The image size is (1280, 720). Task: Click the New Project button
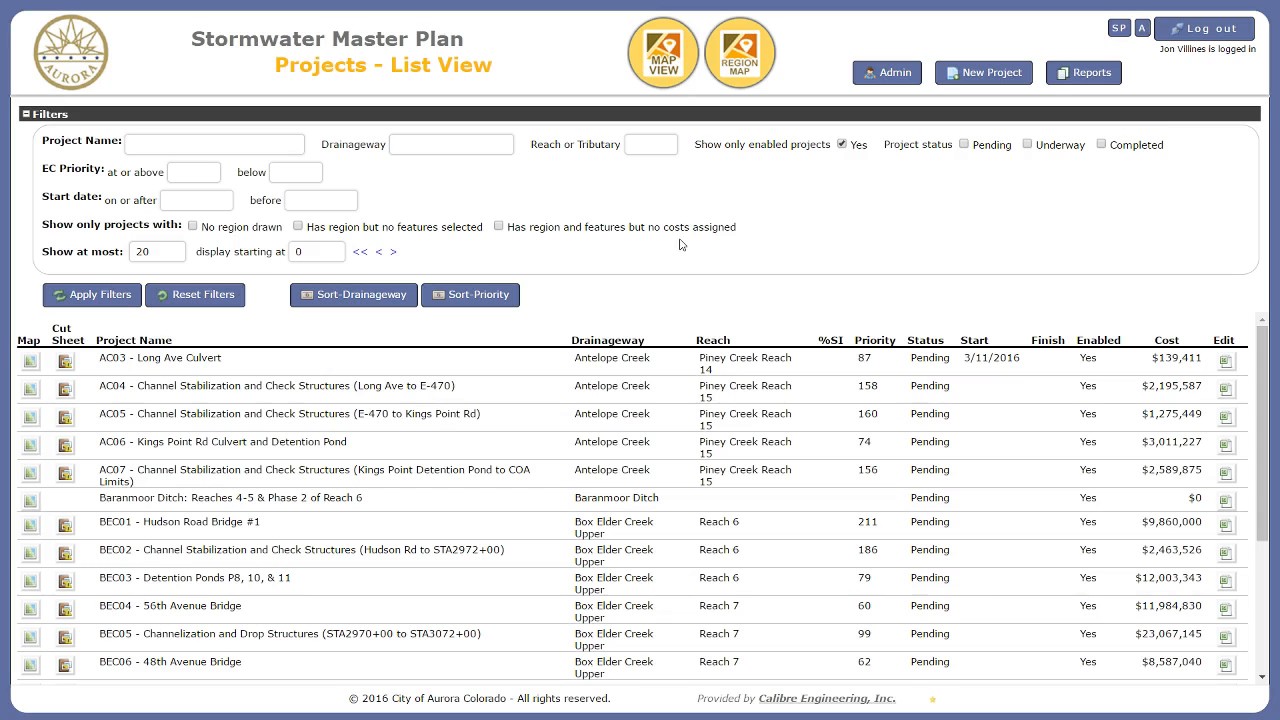(x=984, y=73)
